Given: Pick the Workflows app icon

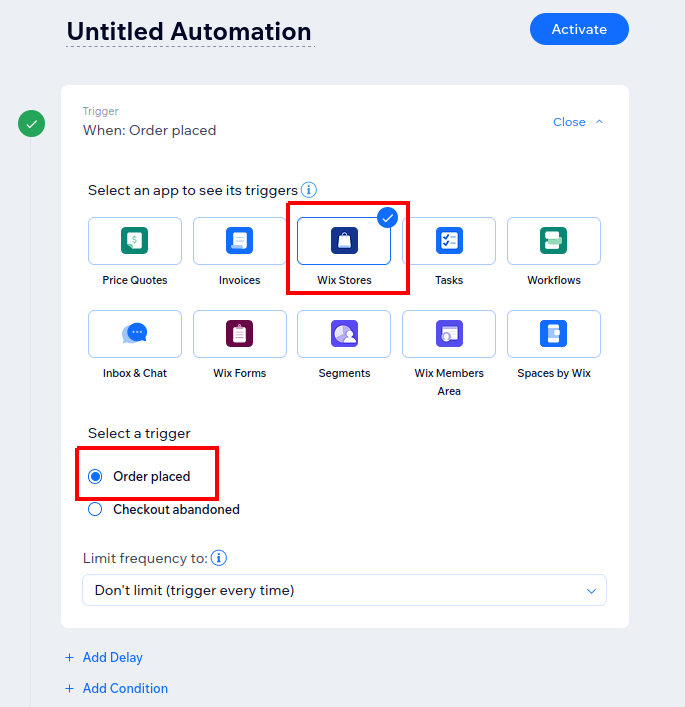Looking at the screenshot, I should pyautogui.click(x=554, y=241).
